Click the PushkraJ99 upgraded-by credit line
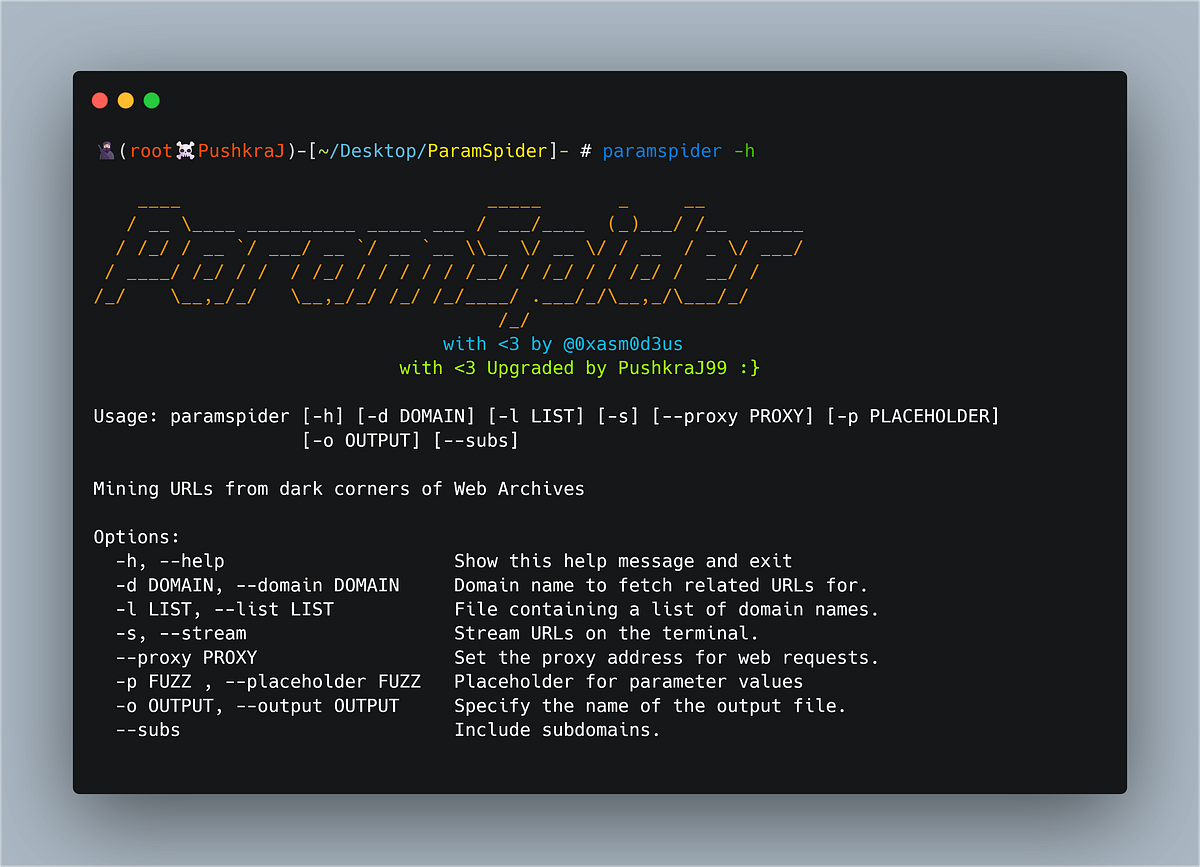This screenshot has width=1200, height=867. 580,368
